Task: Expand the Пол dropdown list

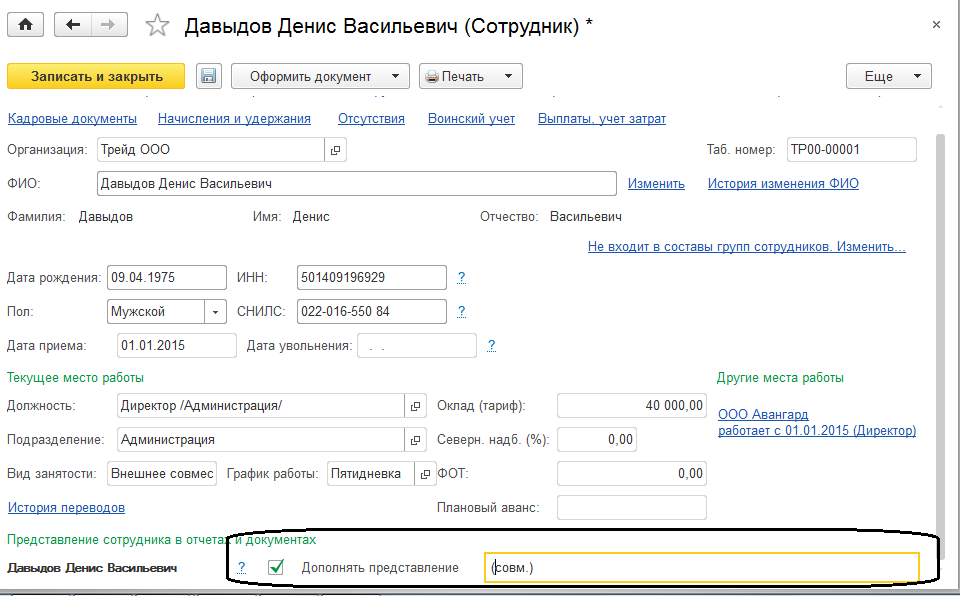Action: pyautogui.click(x=216, y=312)
